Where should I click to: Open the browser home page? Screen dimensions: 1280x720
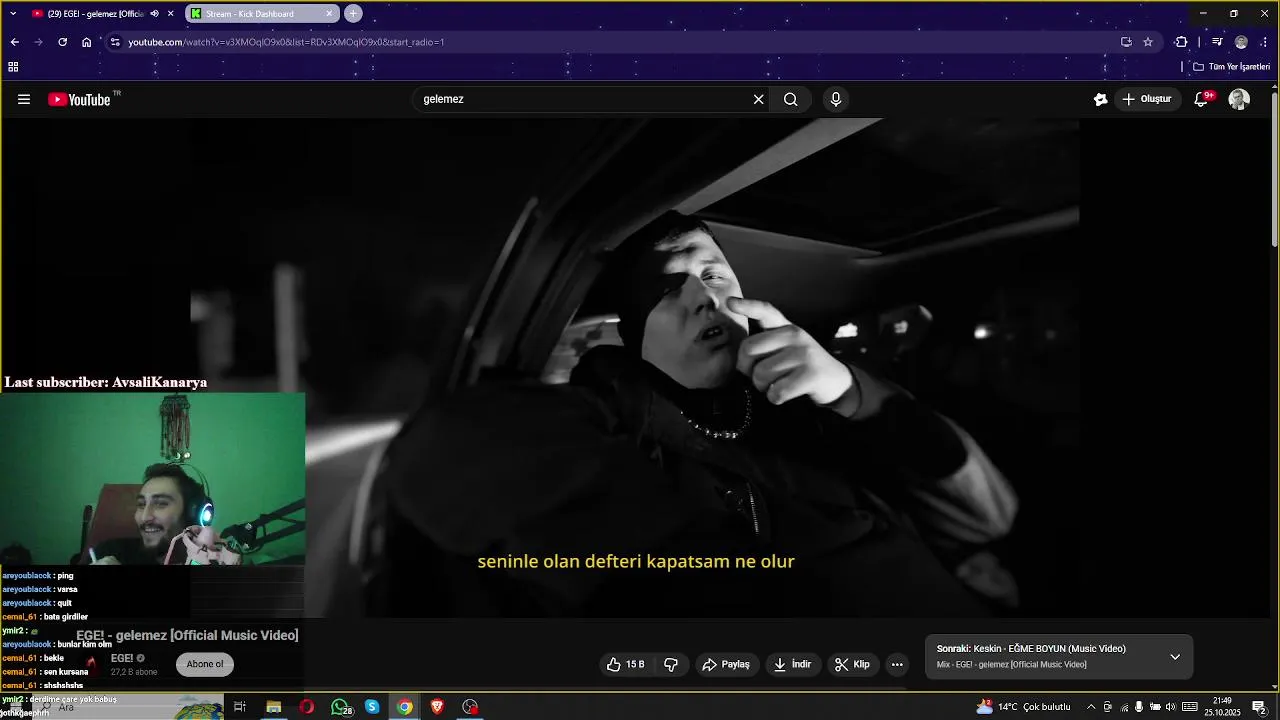tap(86, 42)
